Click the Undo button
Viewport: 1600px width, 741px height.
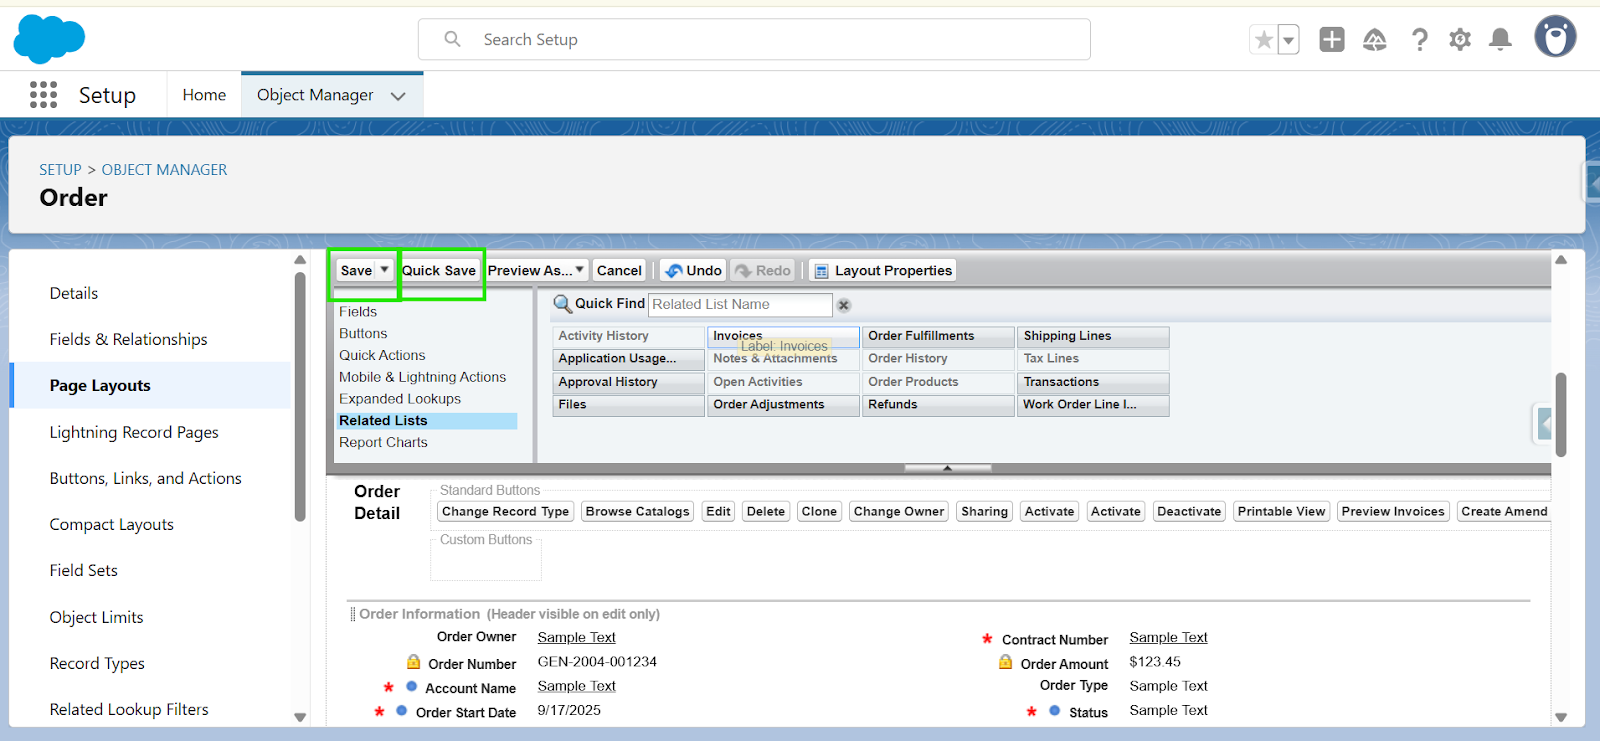tap(693, 271)
